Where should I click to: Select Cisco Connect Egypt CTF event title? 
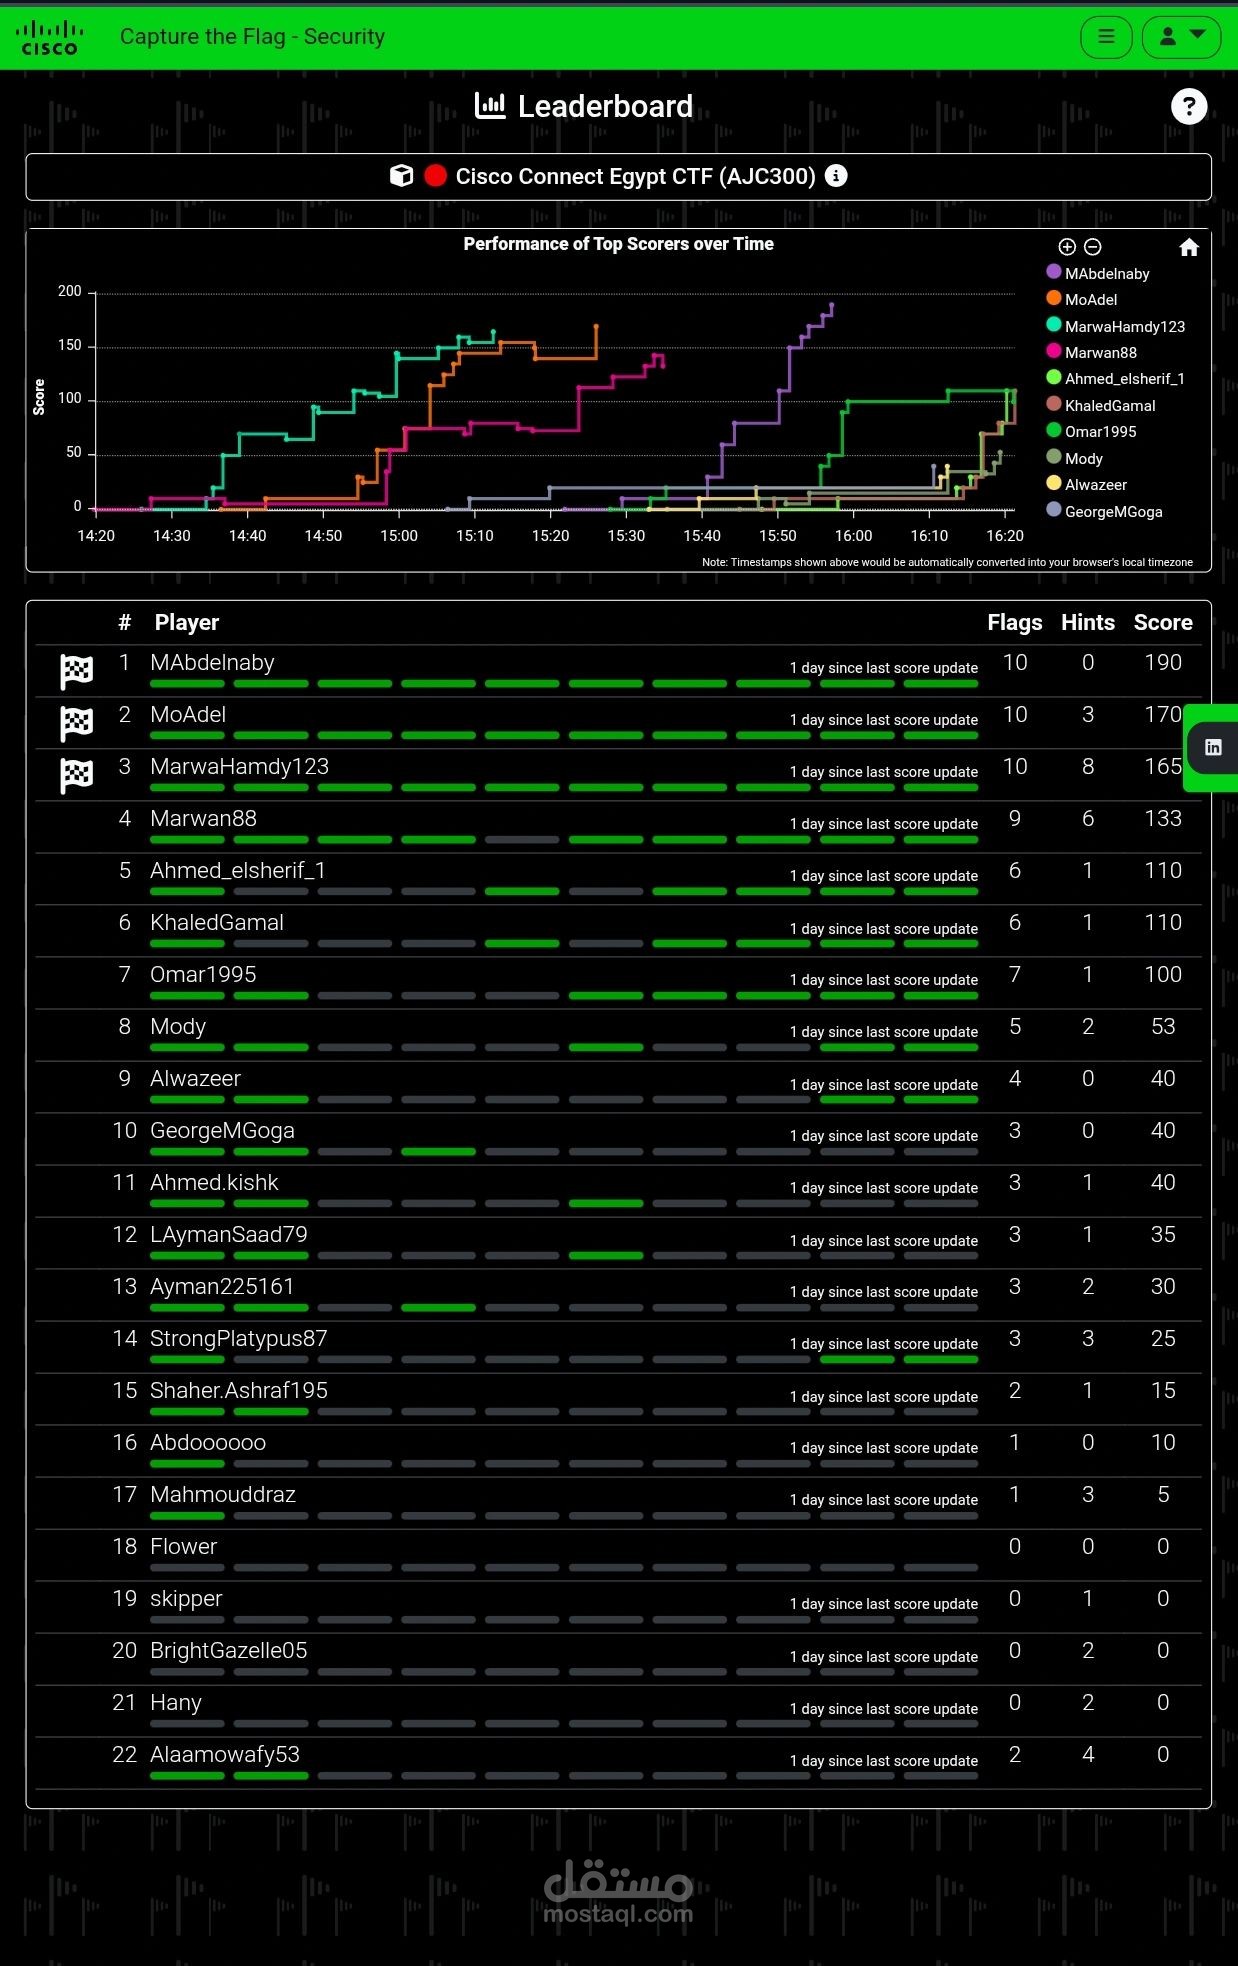[x=636, y=176]
